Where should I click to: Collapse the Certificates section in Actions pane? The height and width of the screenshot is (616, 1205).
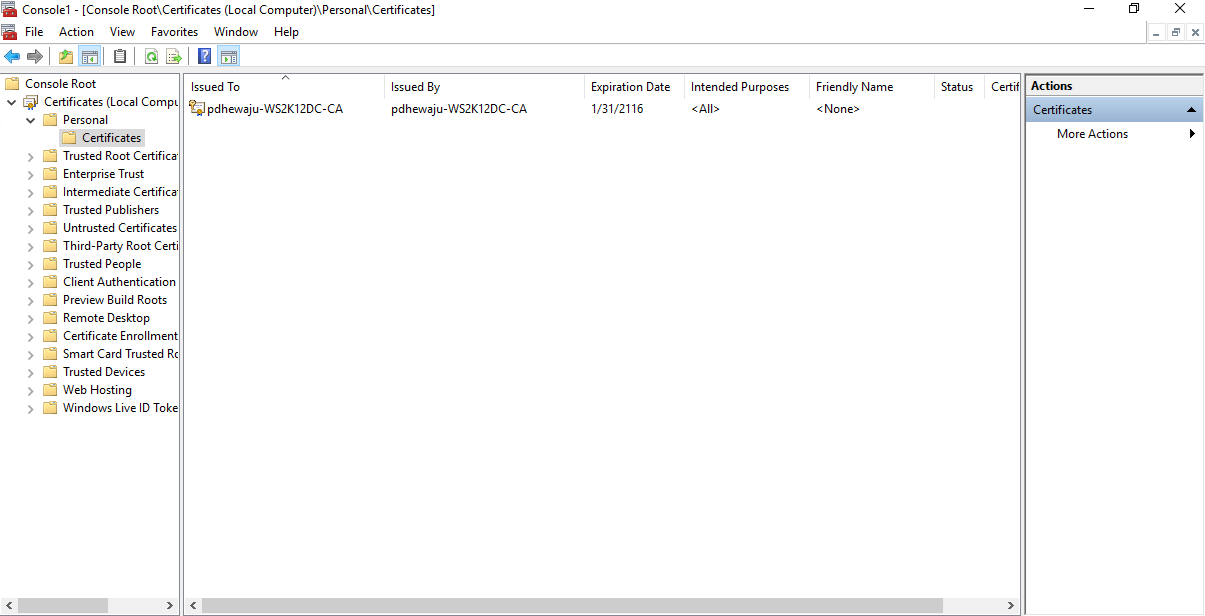pyautogui.click(x=1191, y=110)
